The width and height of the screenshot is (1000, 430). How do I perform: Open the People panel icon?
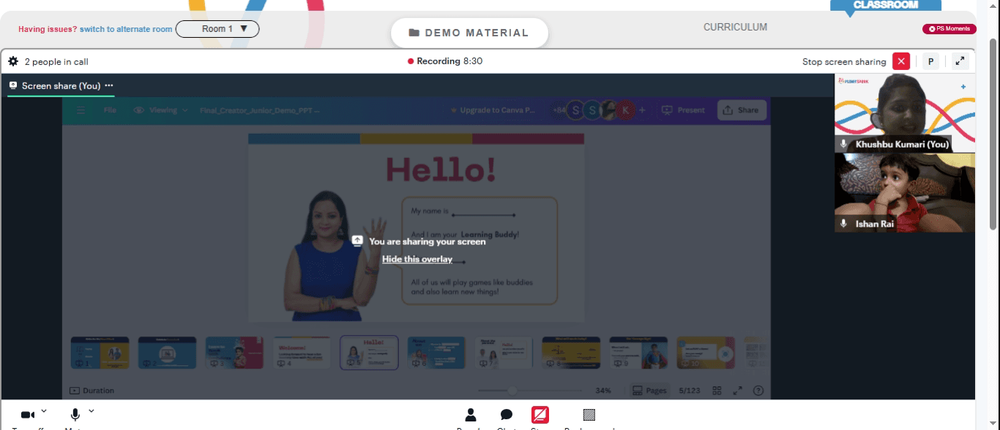click(x=471, y=415)
